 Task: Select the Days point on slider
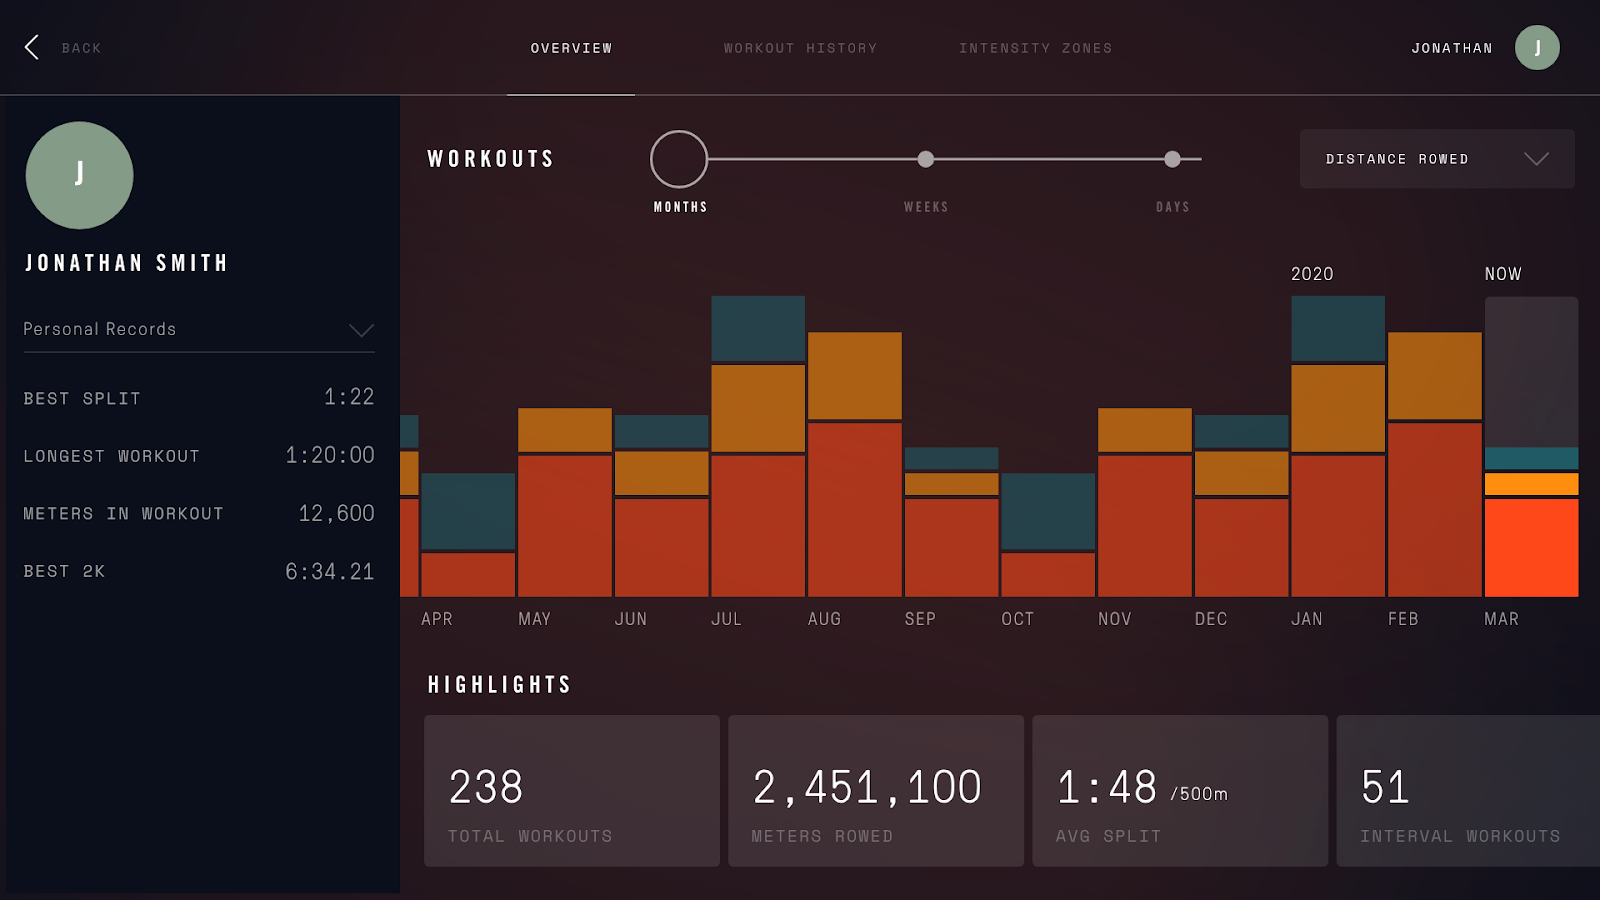click(x=1172, y=159)
